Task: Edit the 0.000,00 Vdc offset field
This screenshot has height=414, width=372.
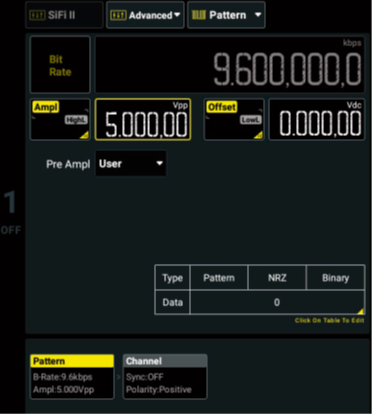Action: coord(317,119)
